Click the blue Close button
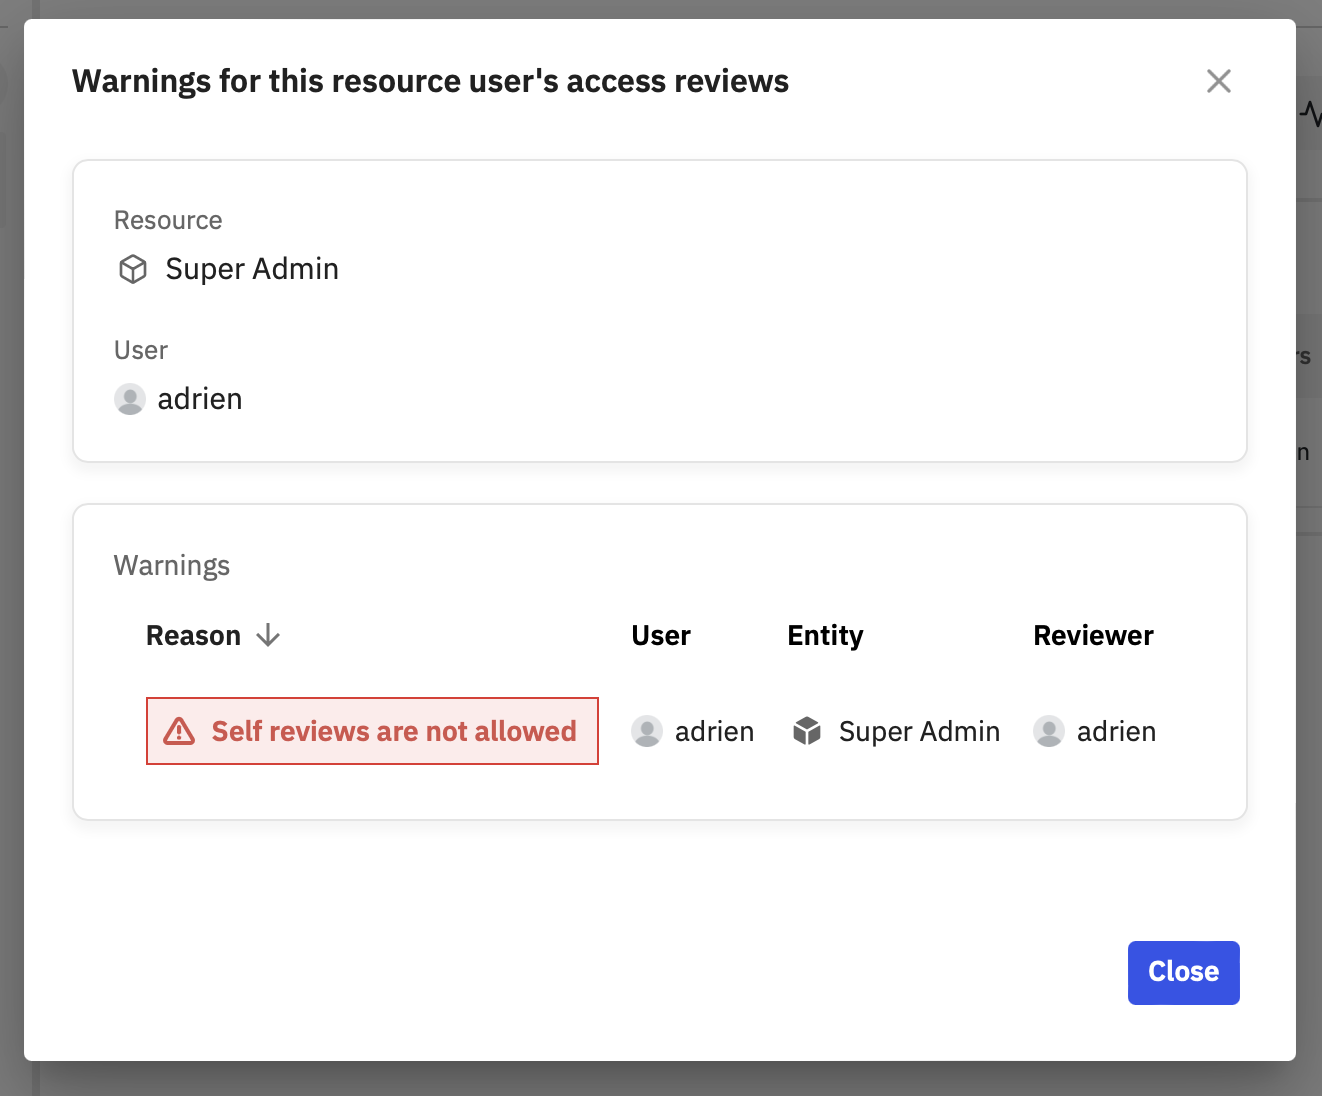Viewport: 1322px width, 1096px height. click(1183, 972)
